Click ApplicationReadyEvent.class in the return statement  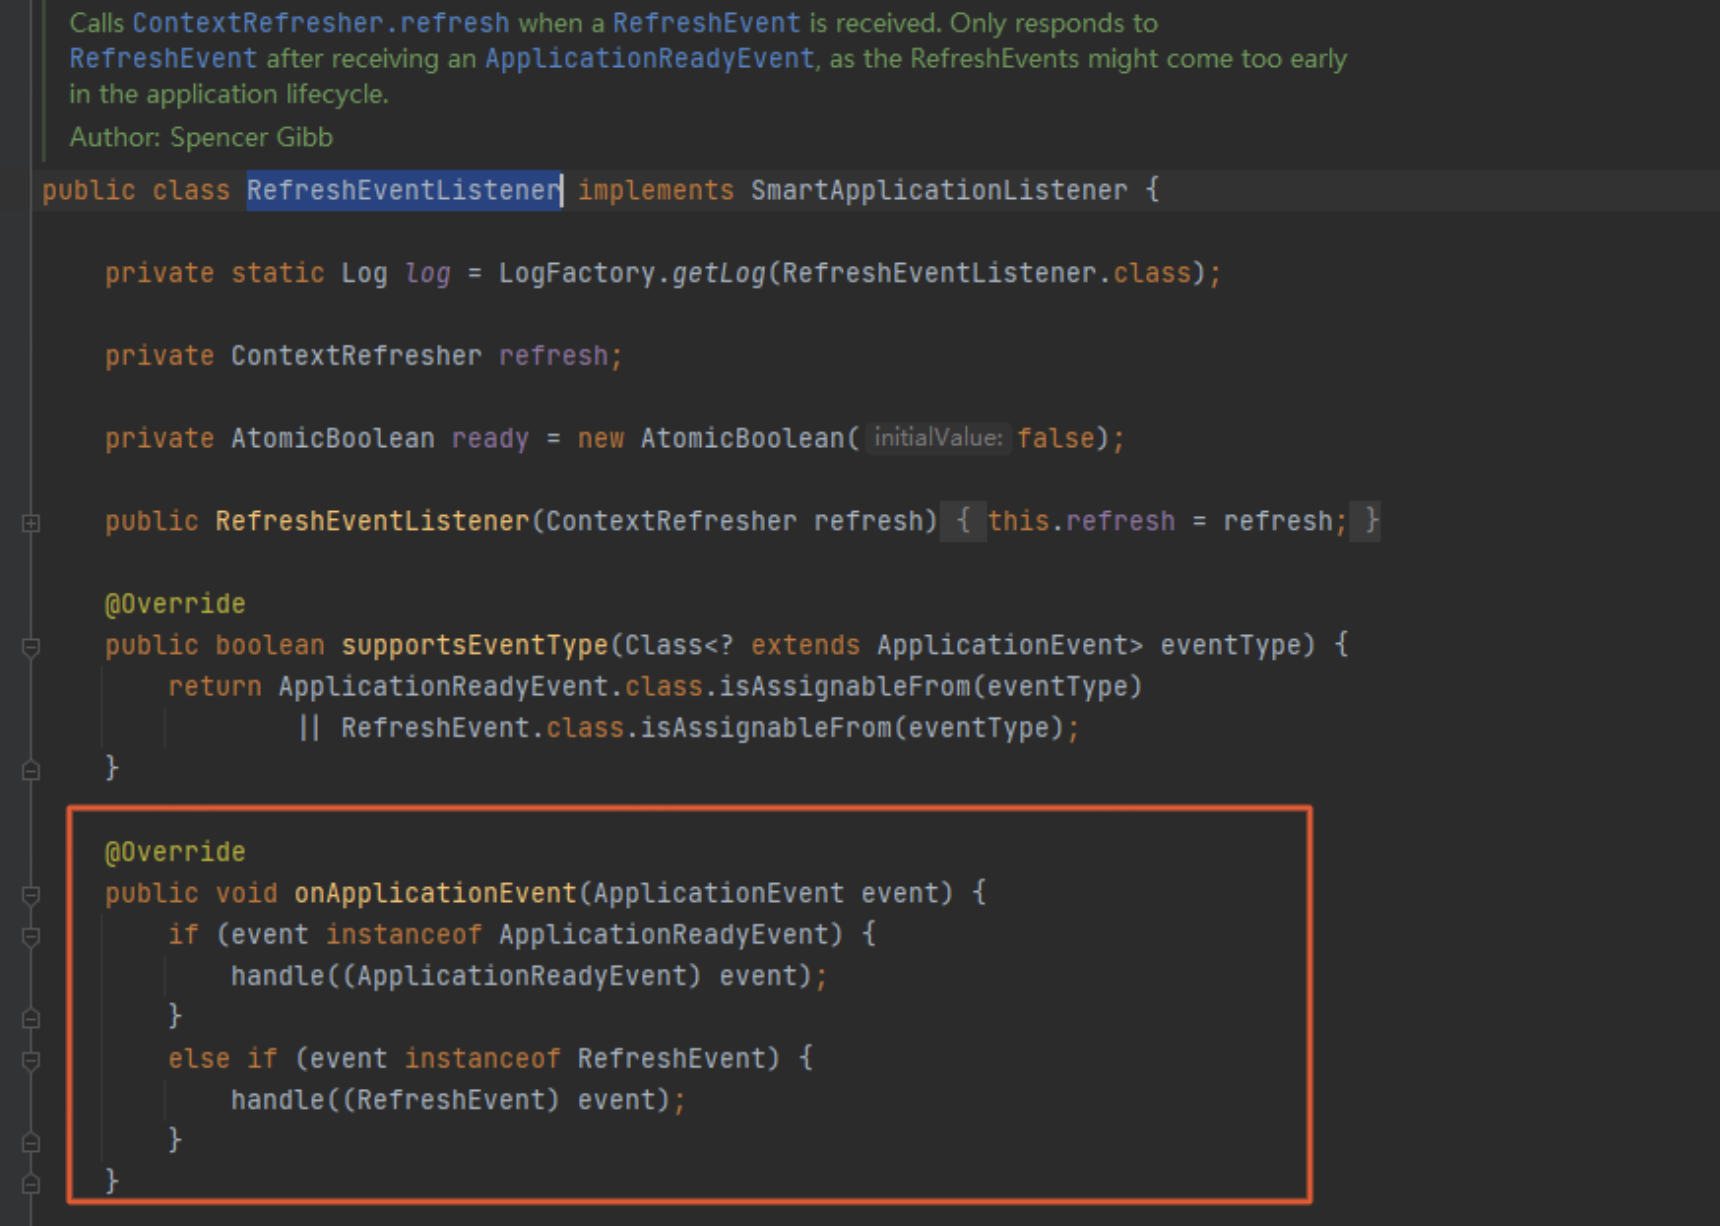(490, 687)
